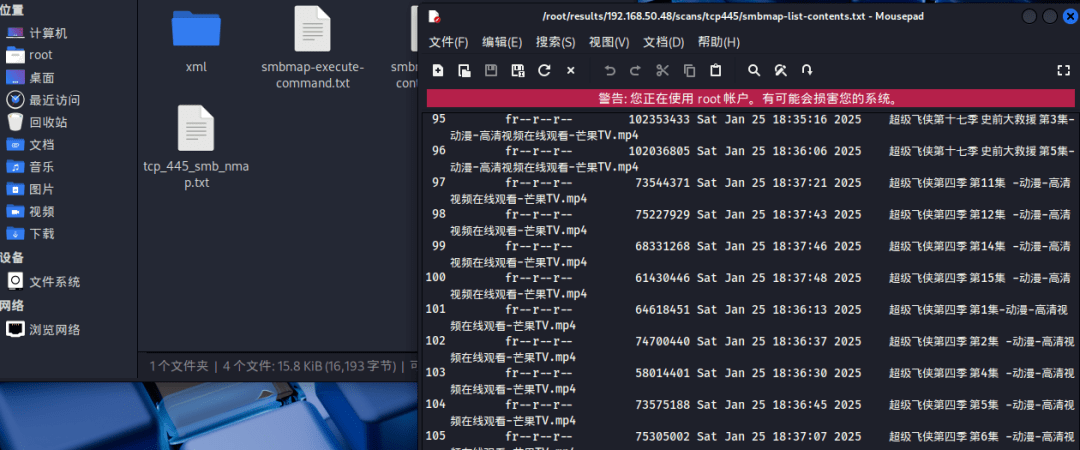Viewport: 1080px width, 450px height.
Task: Click the Undo arrow icon
Action: click(610, 70)
